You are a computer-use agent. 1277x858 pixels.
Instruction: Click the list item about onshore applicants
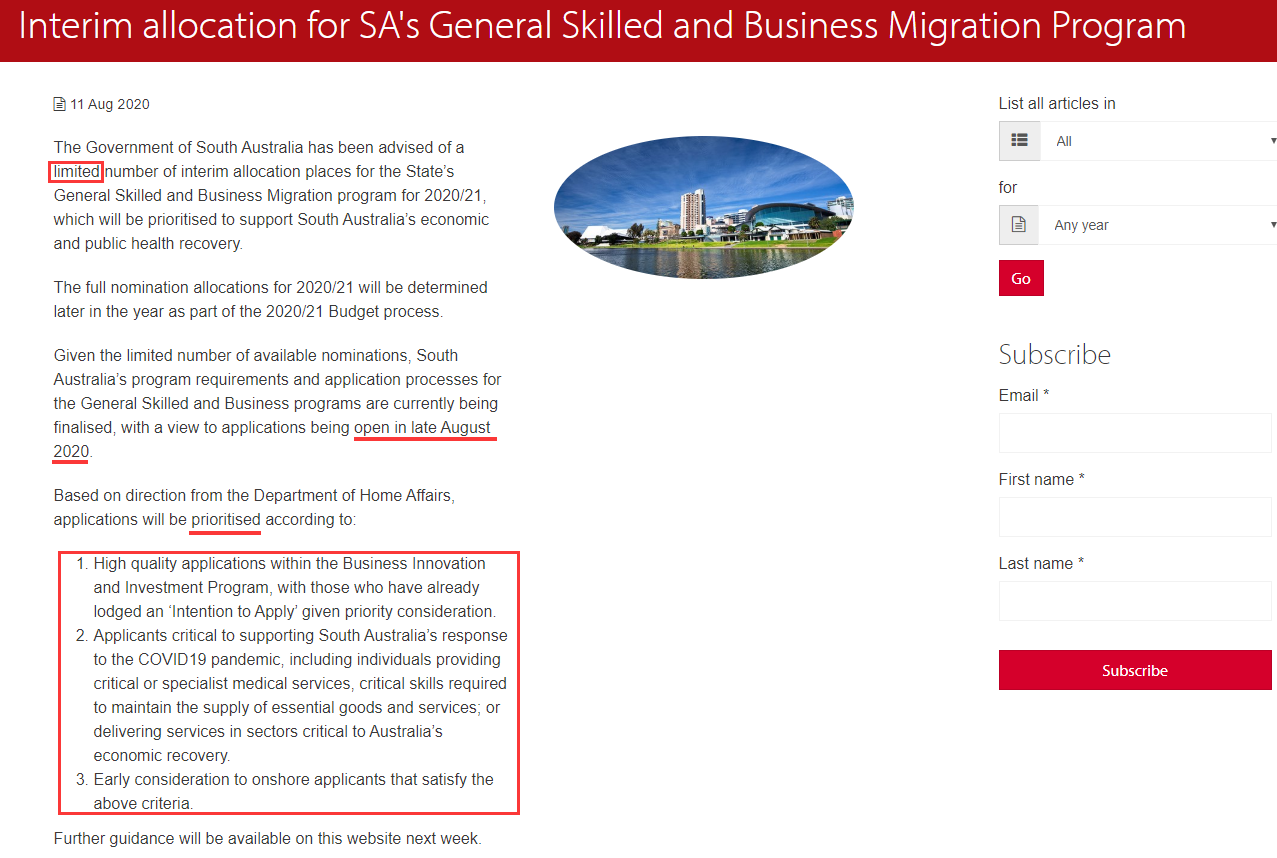point(292,791)
